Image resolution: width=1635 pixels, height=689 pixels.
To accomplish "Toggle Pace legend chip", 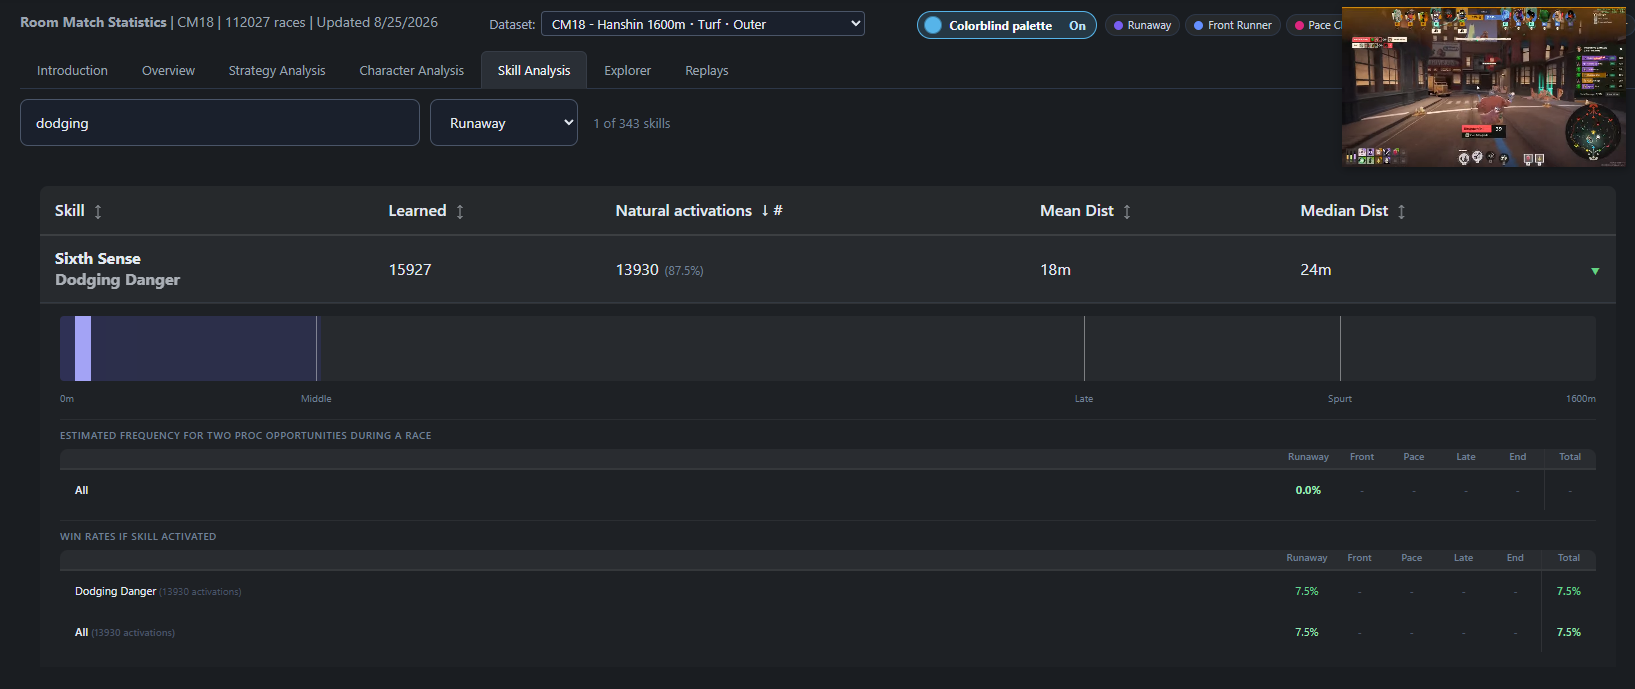I will tap(1315, 26).
